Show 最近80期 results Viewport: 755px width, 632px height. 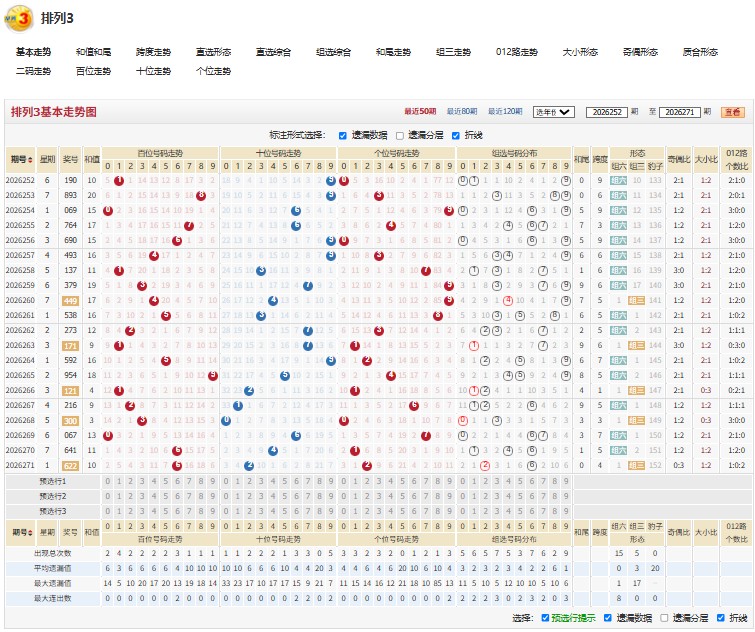pyautogui.click(x=462, y=112)
